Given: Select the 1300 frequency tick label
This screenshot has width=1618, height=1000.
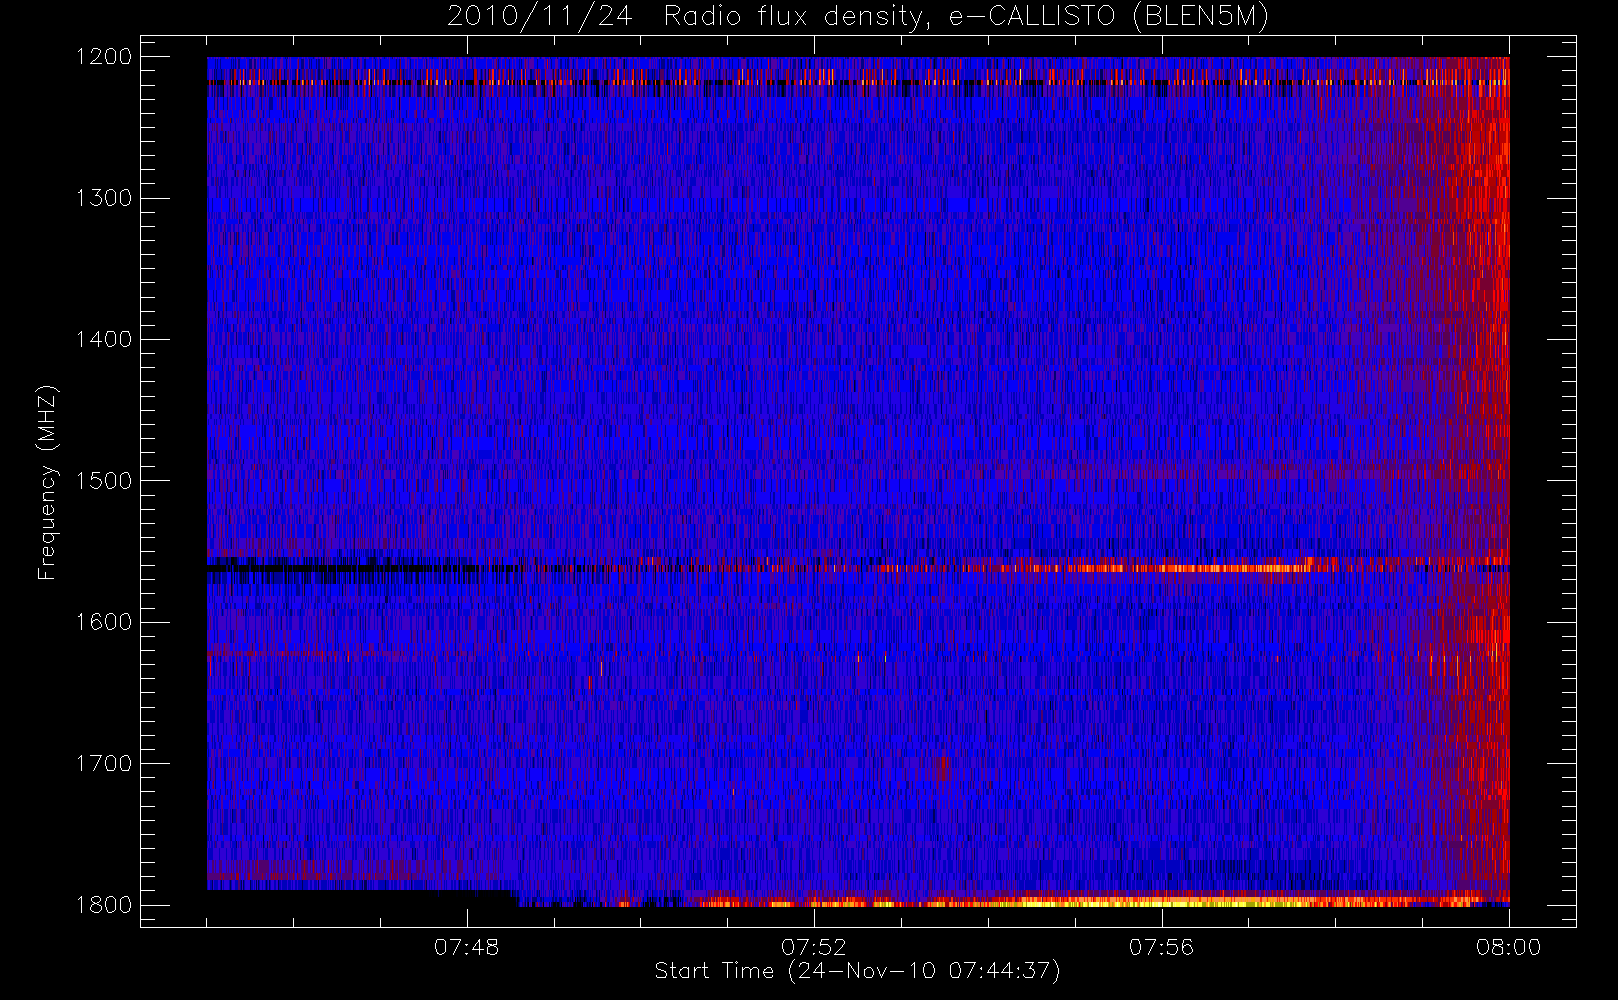Looking at the screenshot, I should (x=104, y=198).
